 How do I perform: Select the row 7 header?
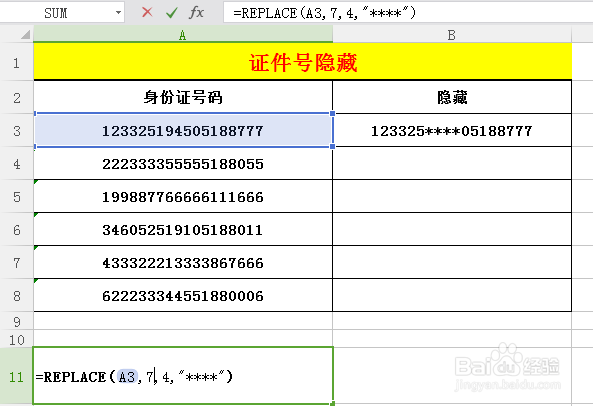point(17,262)
